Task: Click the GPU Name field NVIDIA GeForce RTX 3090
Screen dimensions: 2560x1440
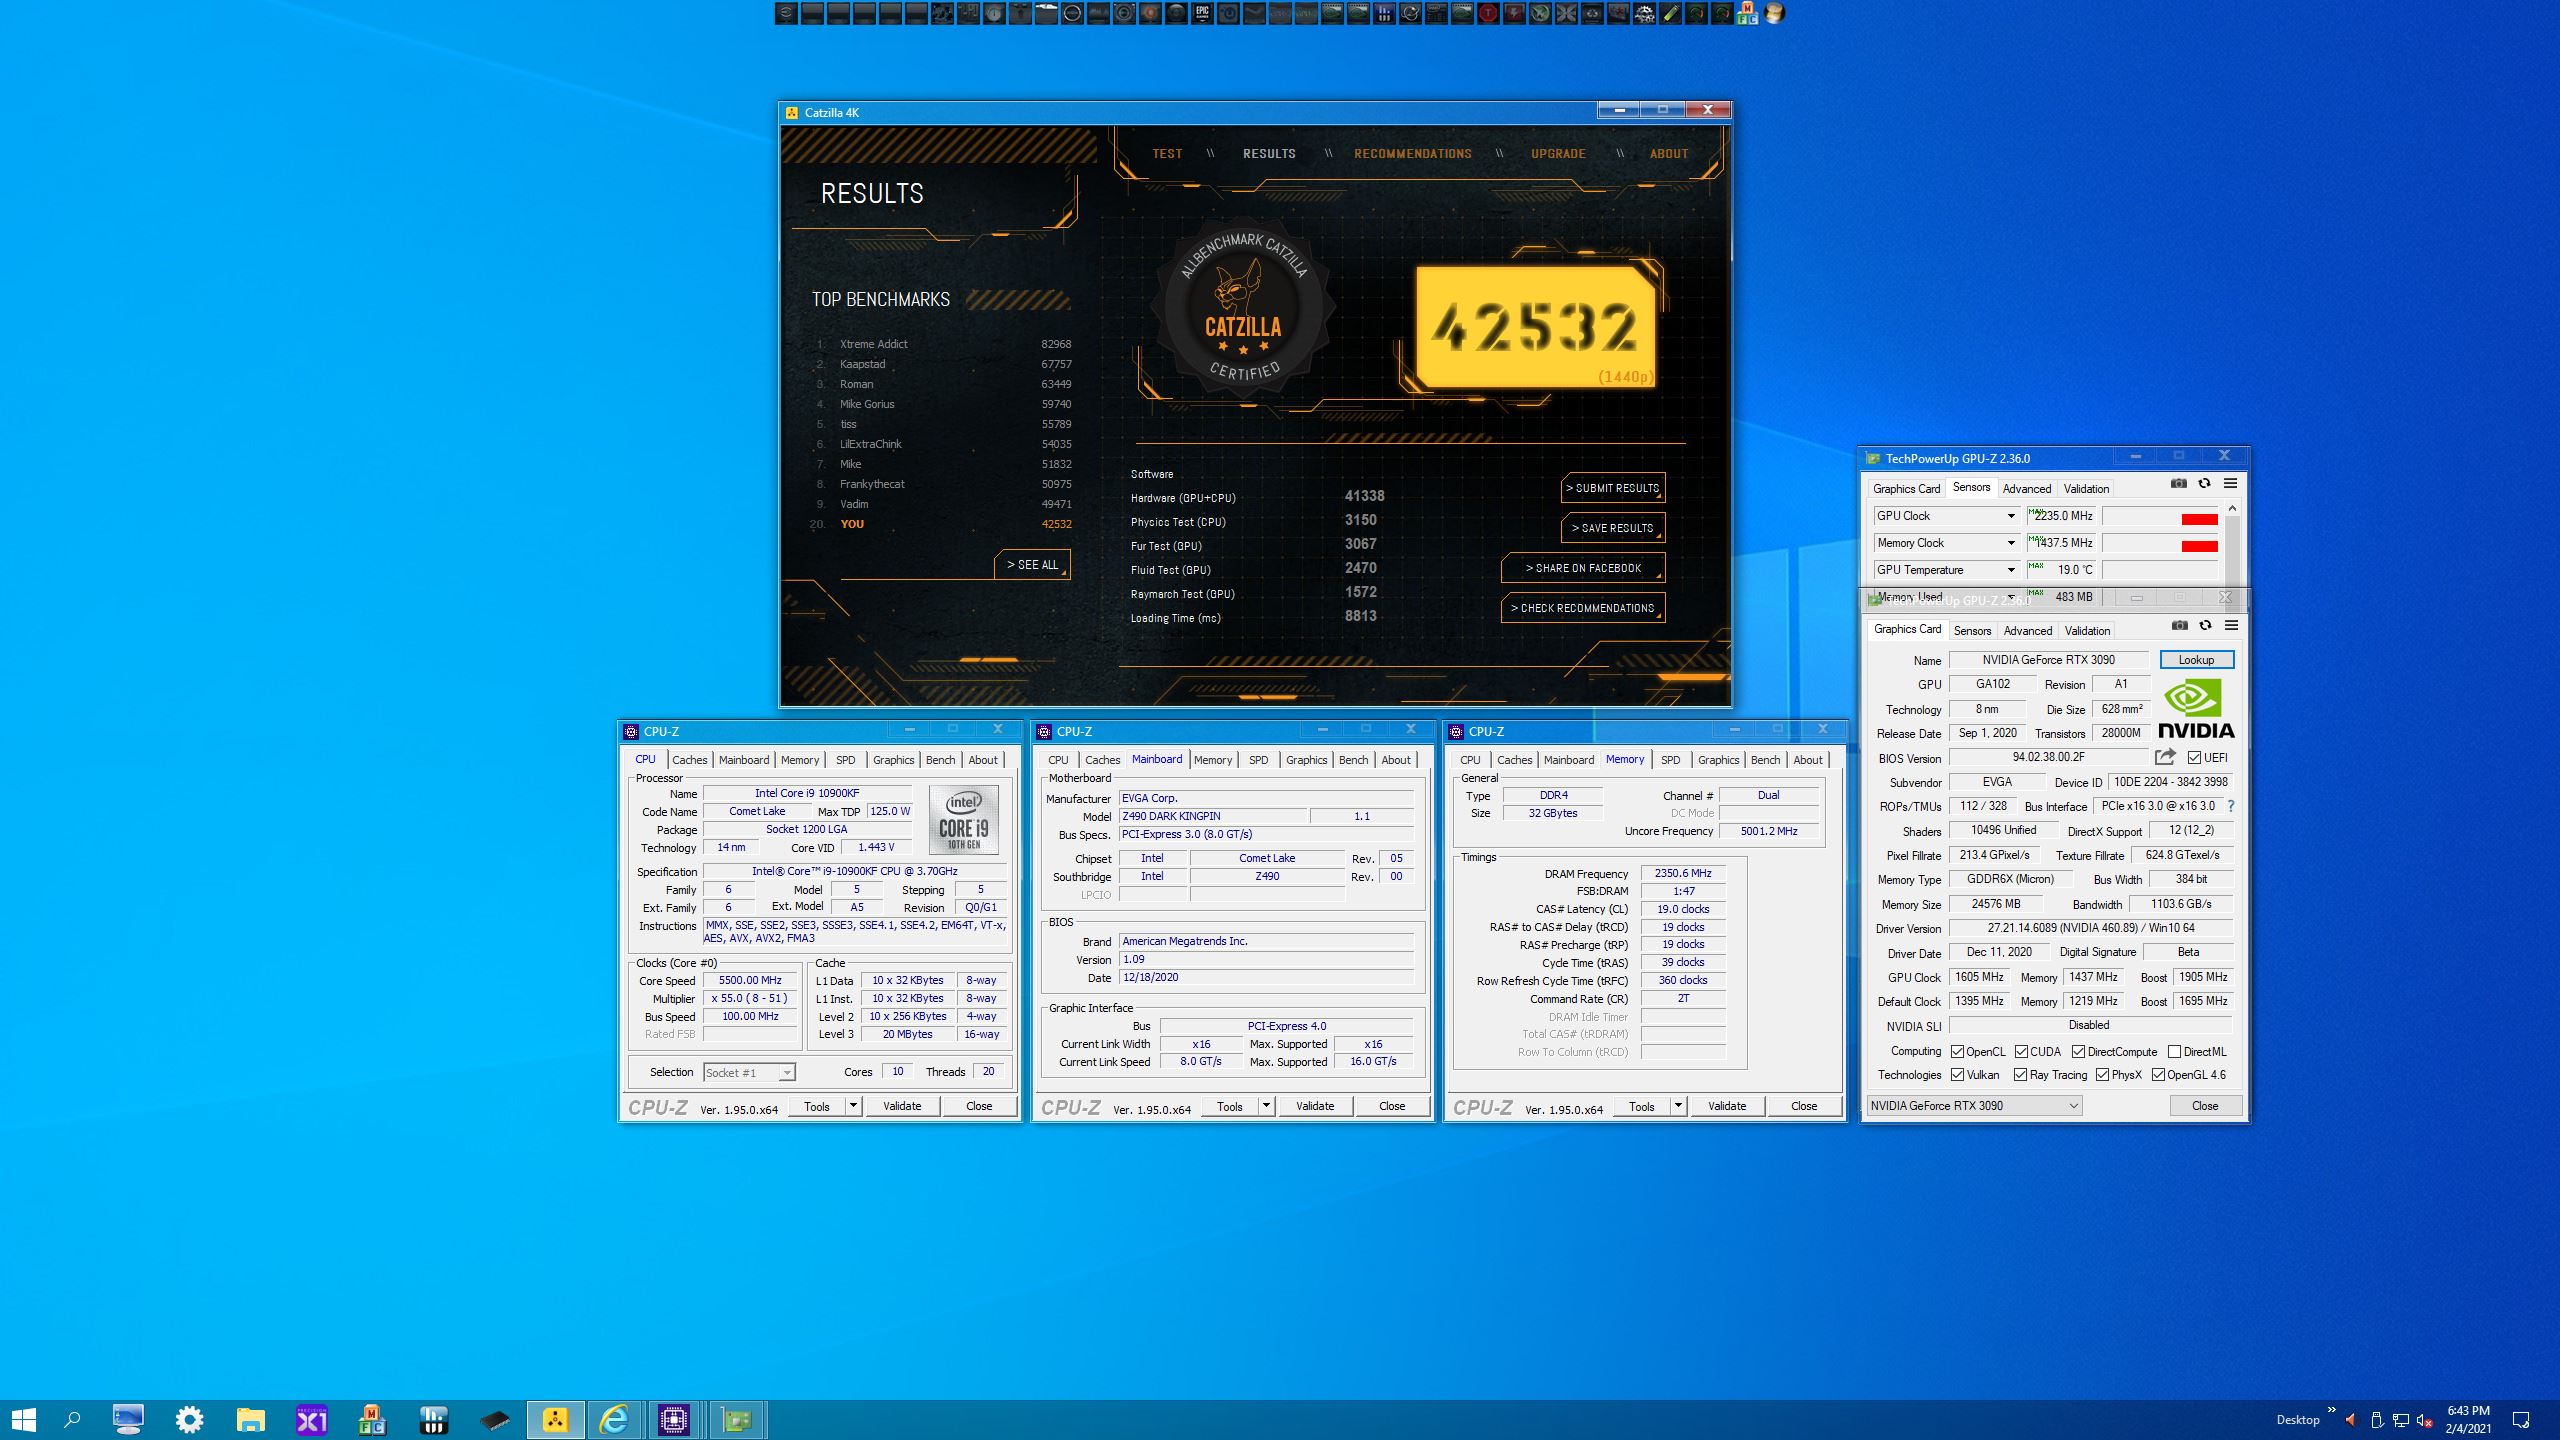Action: click(x=2048, y=660)
